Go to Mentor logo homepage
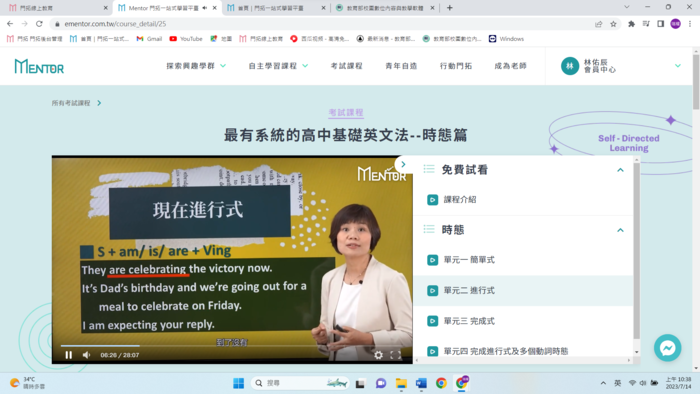The image size is (700, 394). 39,66
